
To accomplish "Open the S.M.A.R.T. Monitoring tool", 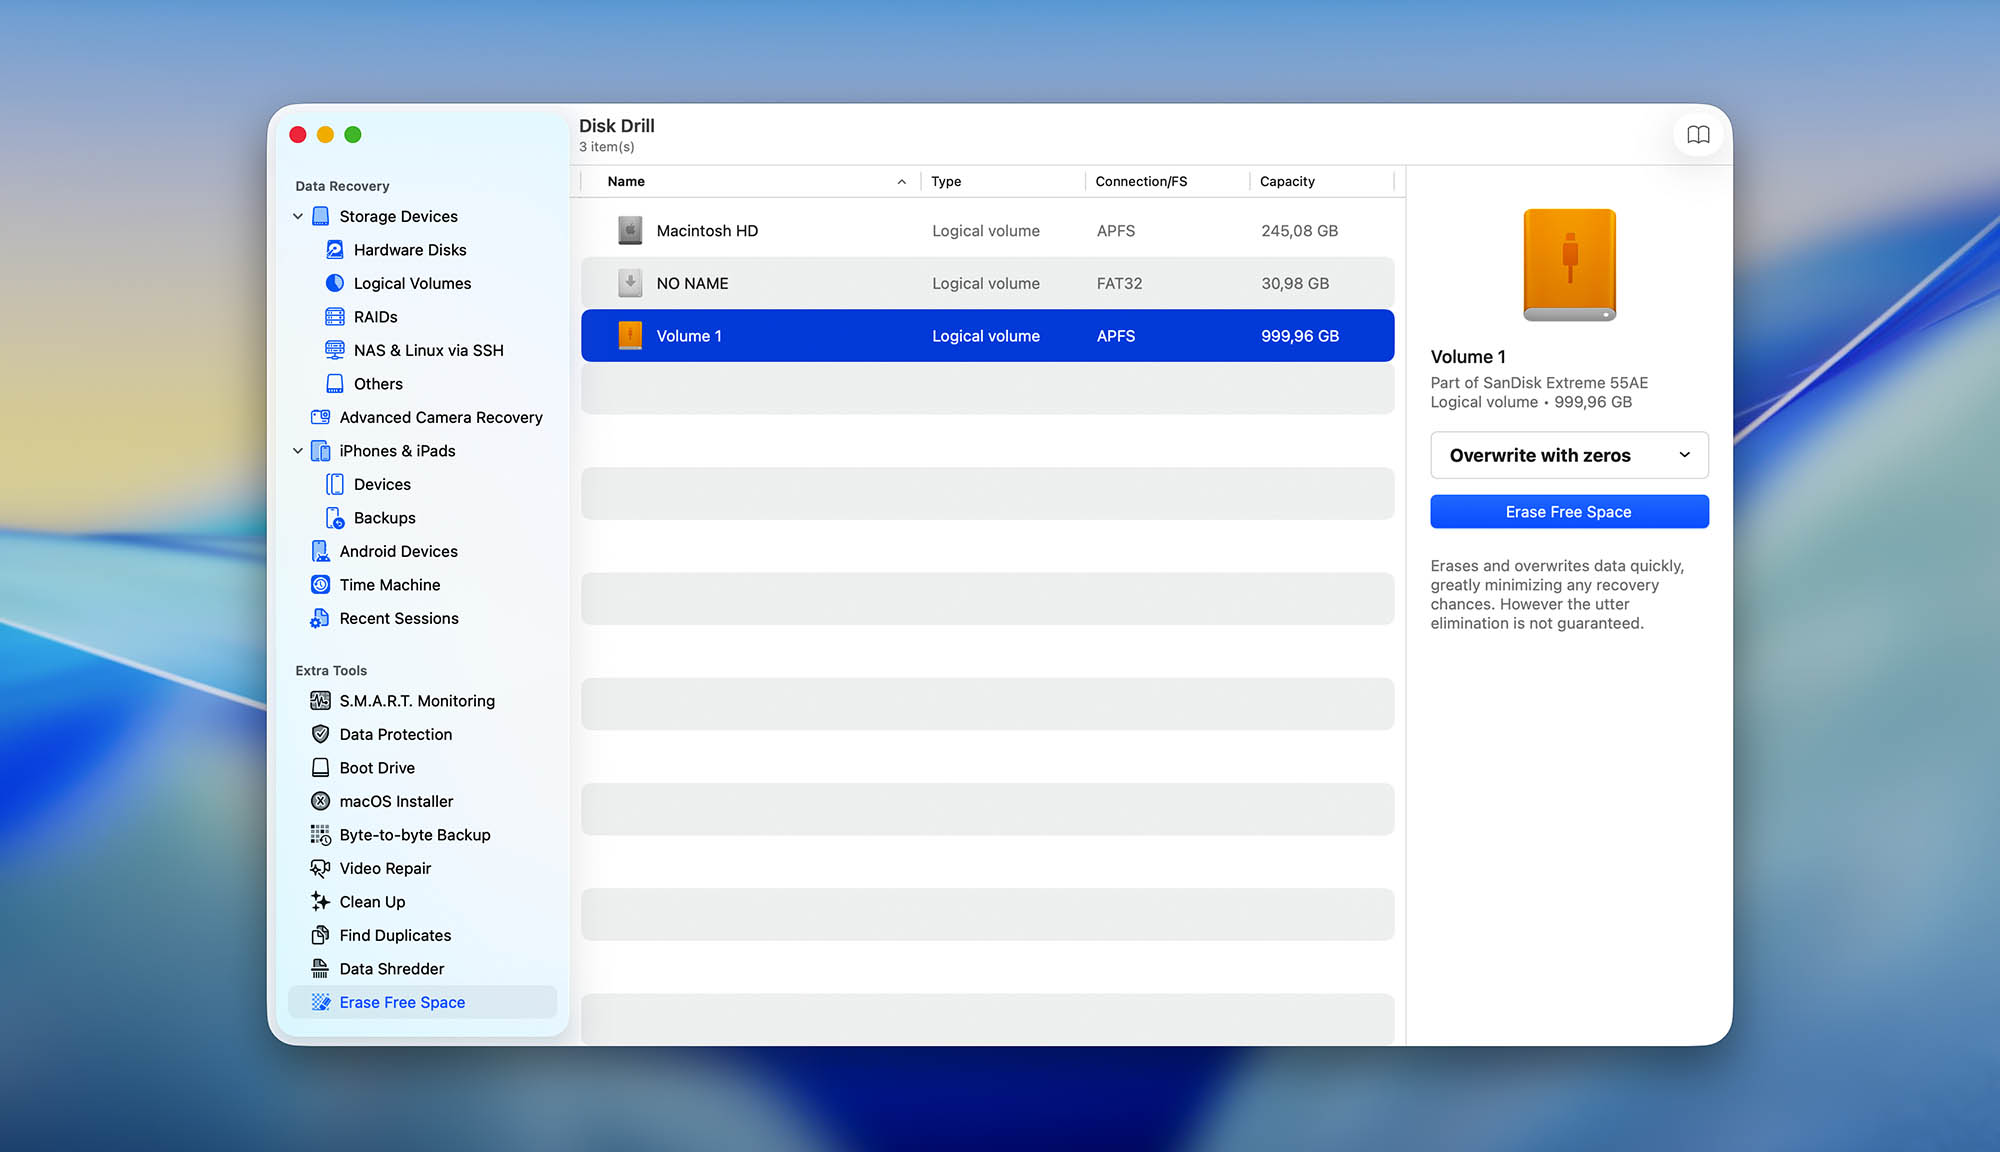I will pyautogui.click(x=417, y=700).
